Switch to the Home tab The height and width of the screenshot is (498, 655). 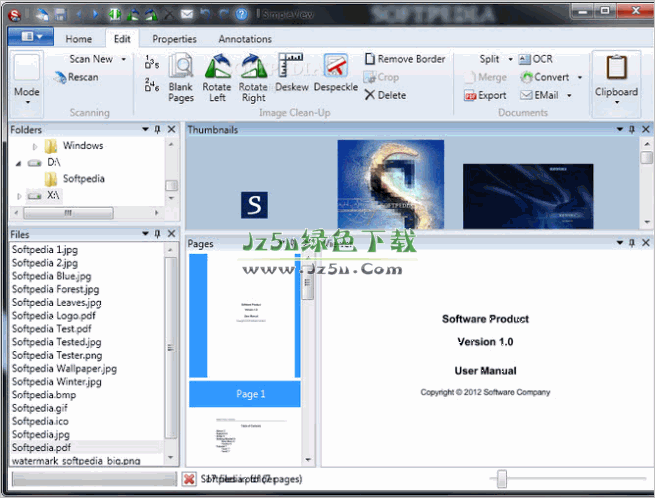[x=79, y=39]
